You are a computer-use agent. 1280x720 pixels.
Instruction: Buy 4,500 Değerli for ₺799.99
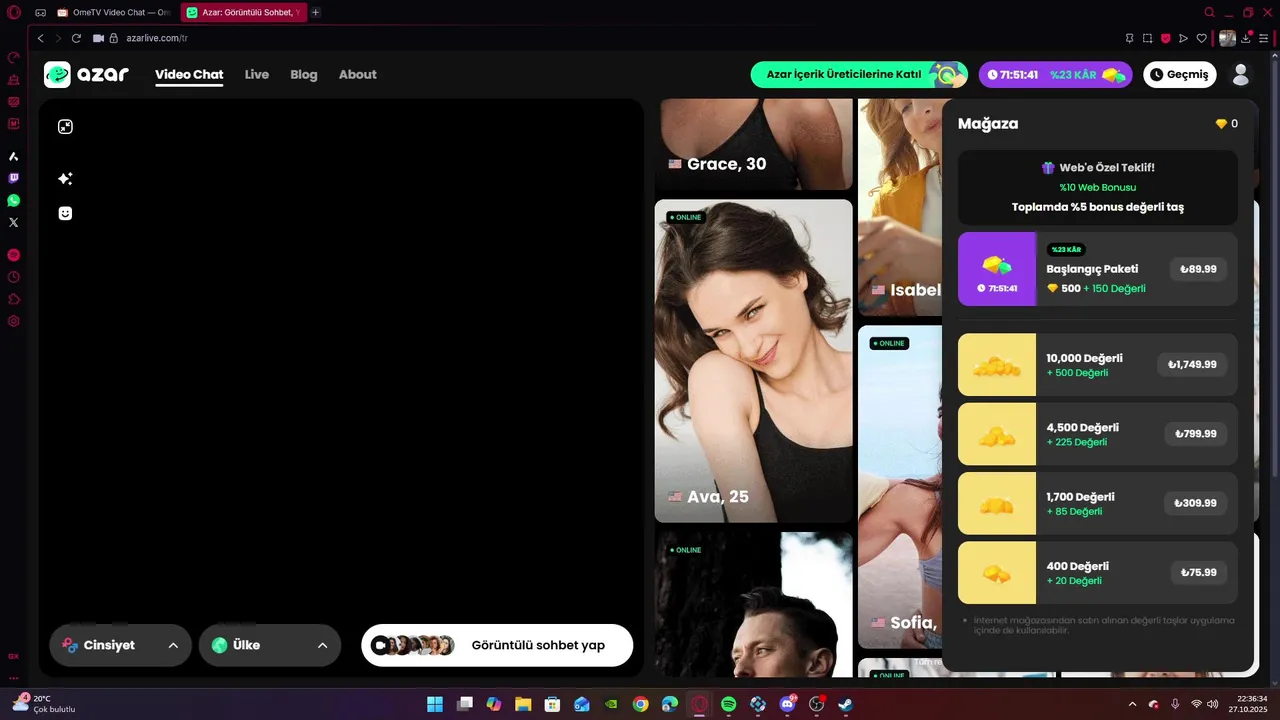tap(1196, 434)
